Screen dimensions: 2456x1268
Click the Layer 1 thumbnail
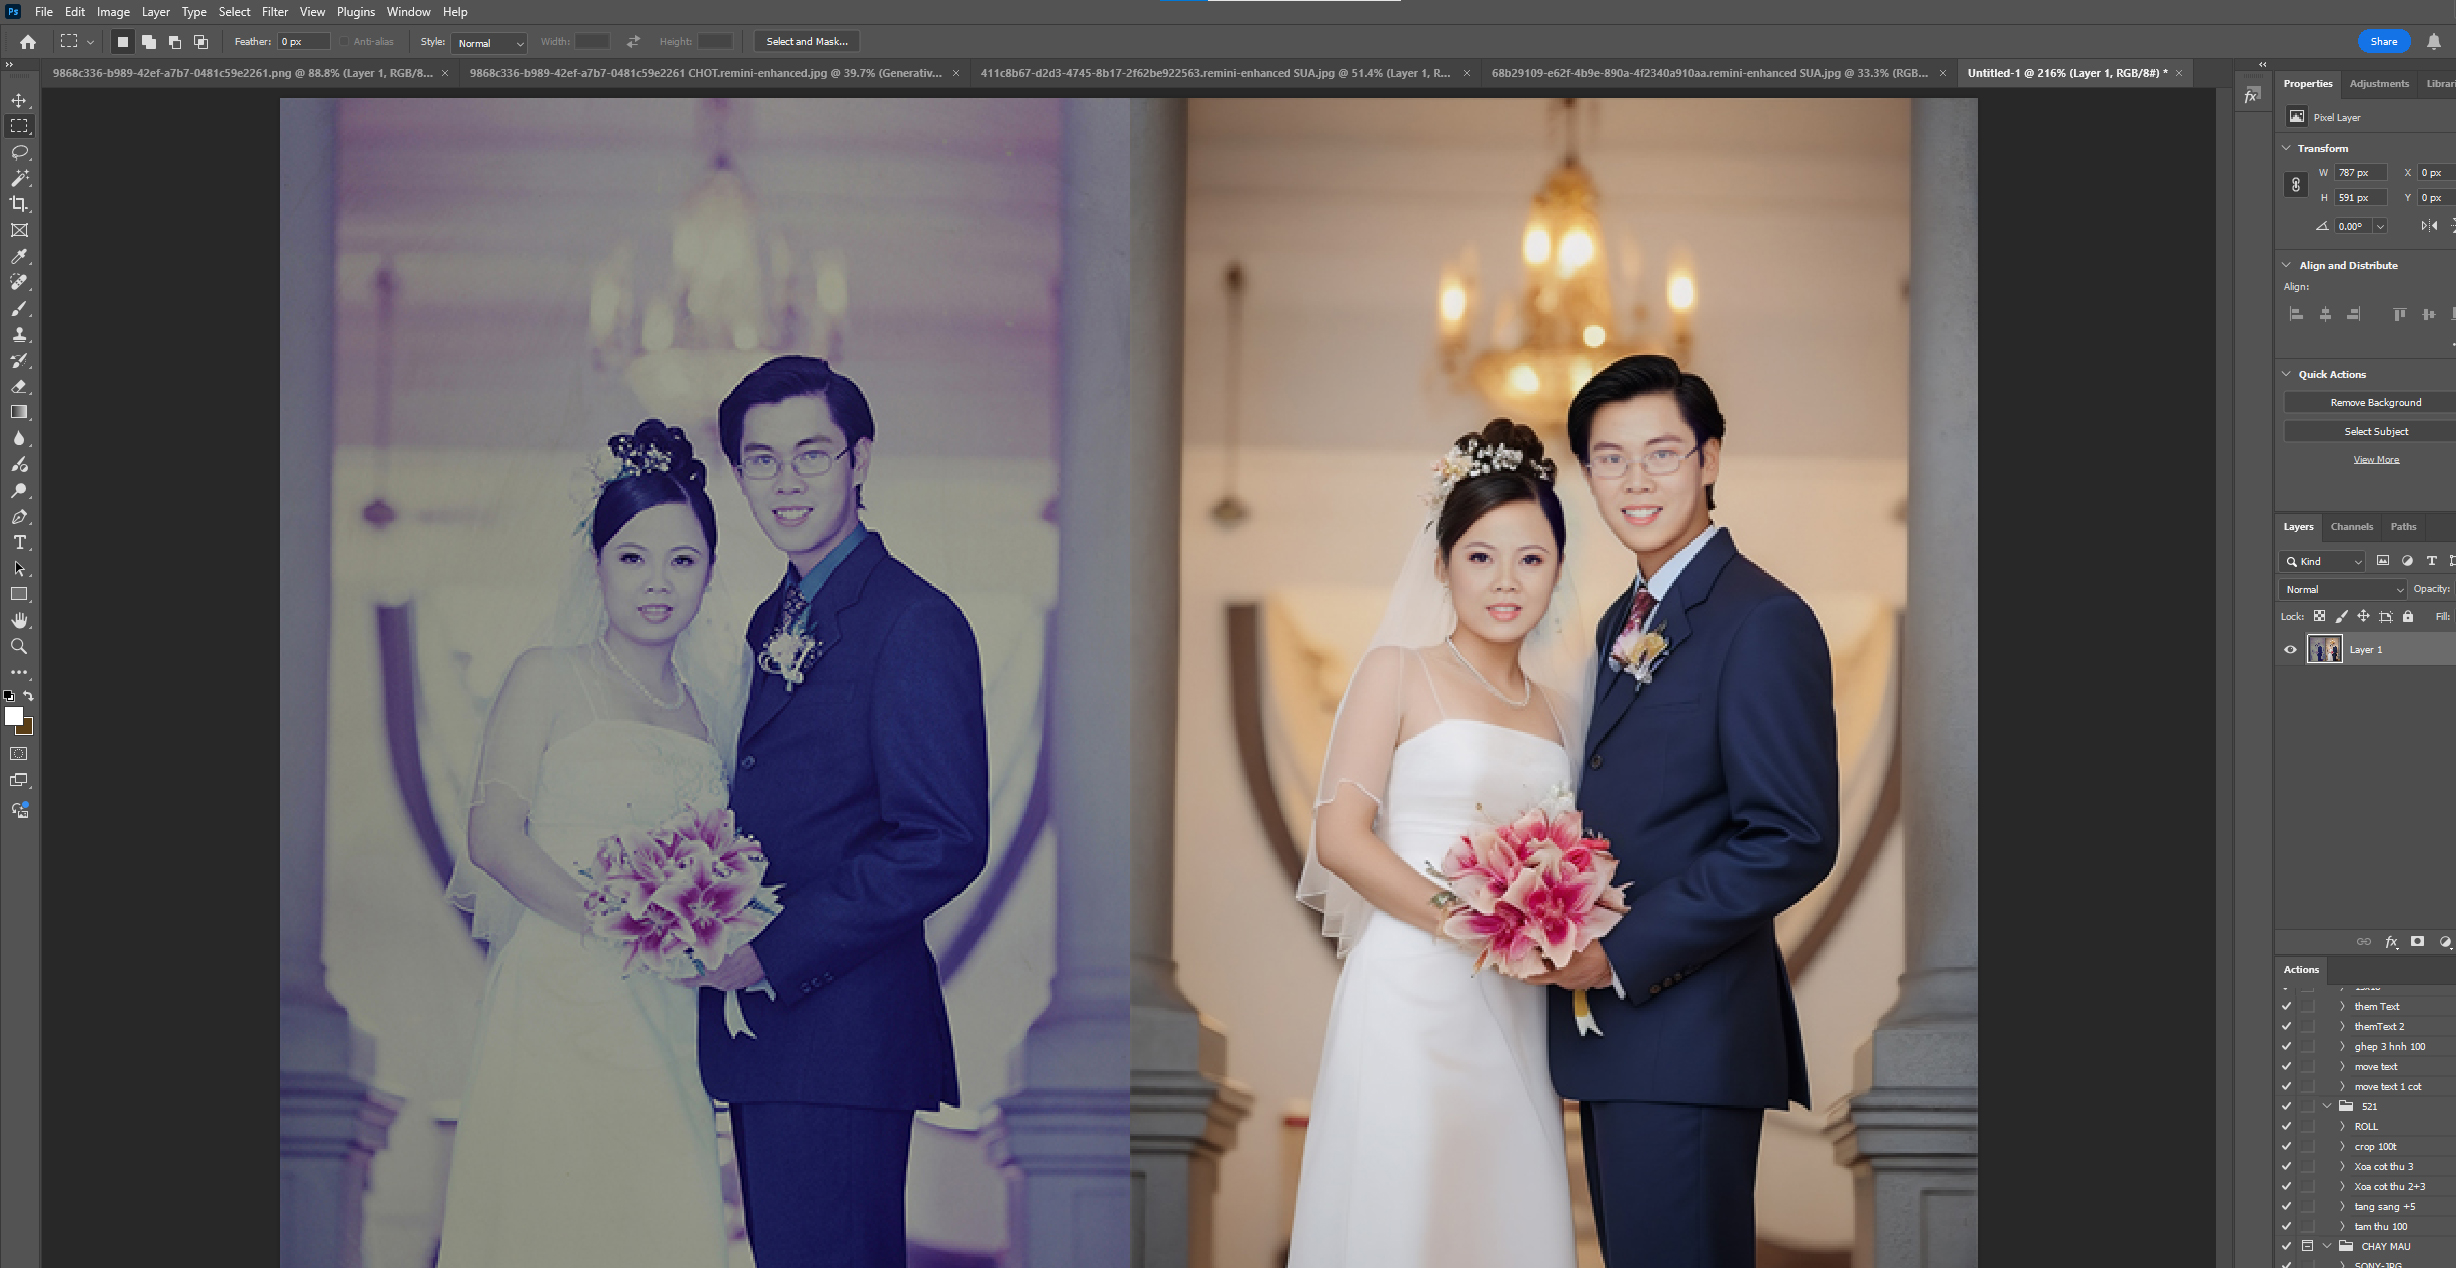coord(2324,649)
